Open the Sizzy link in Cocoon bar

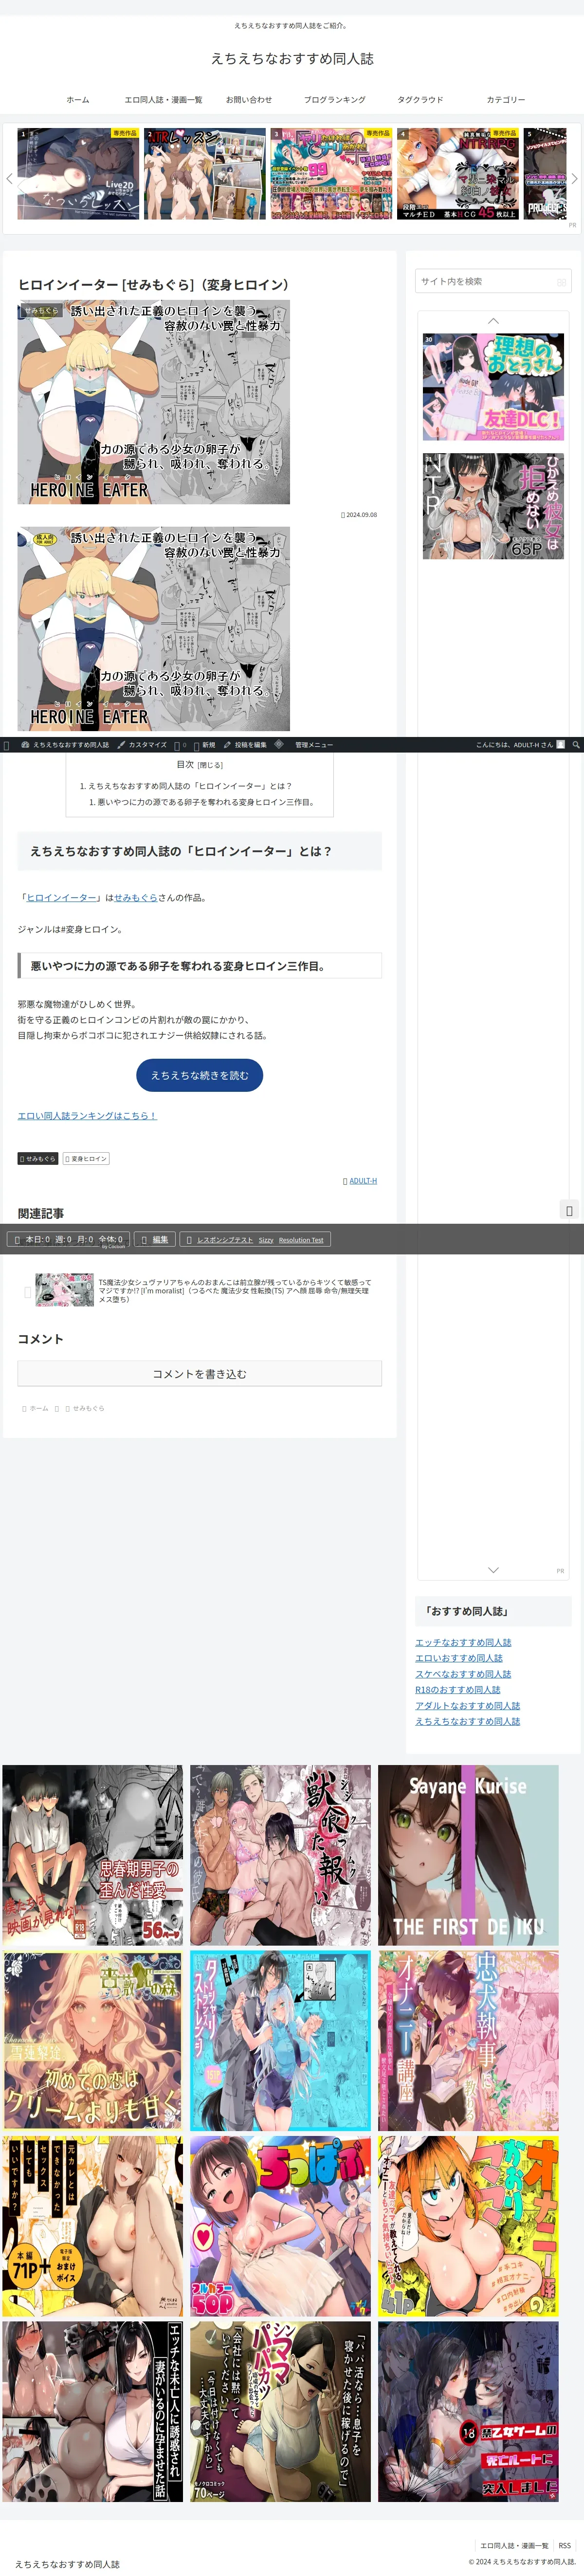coord(266,1240)
